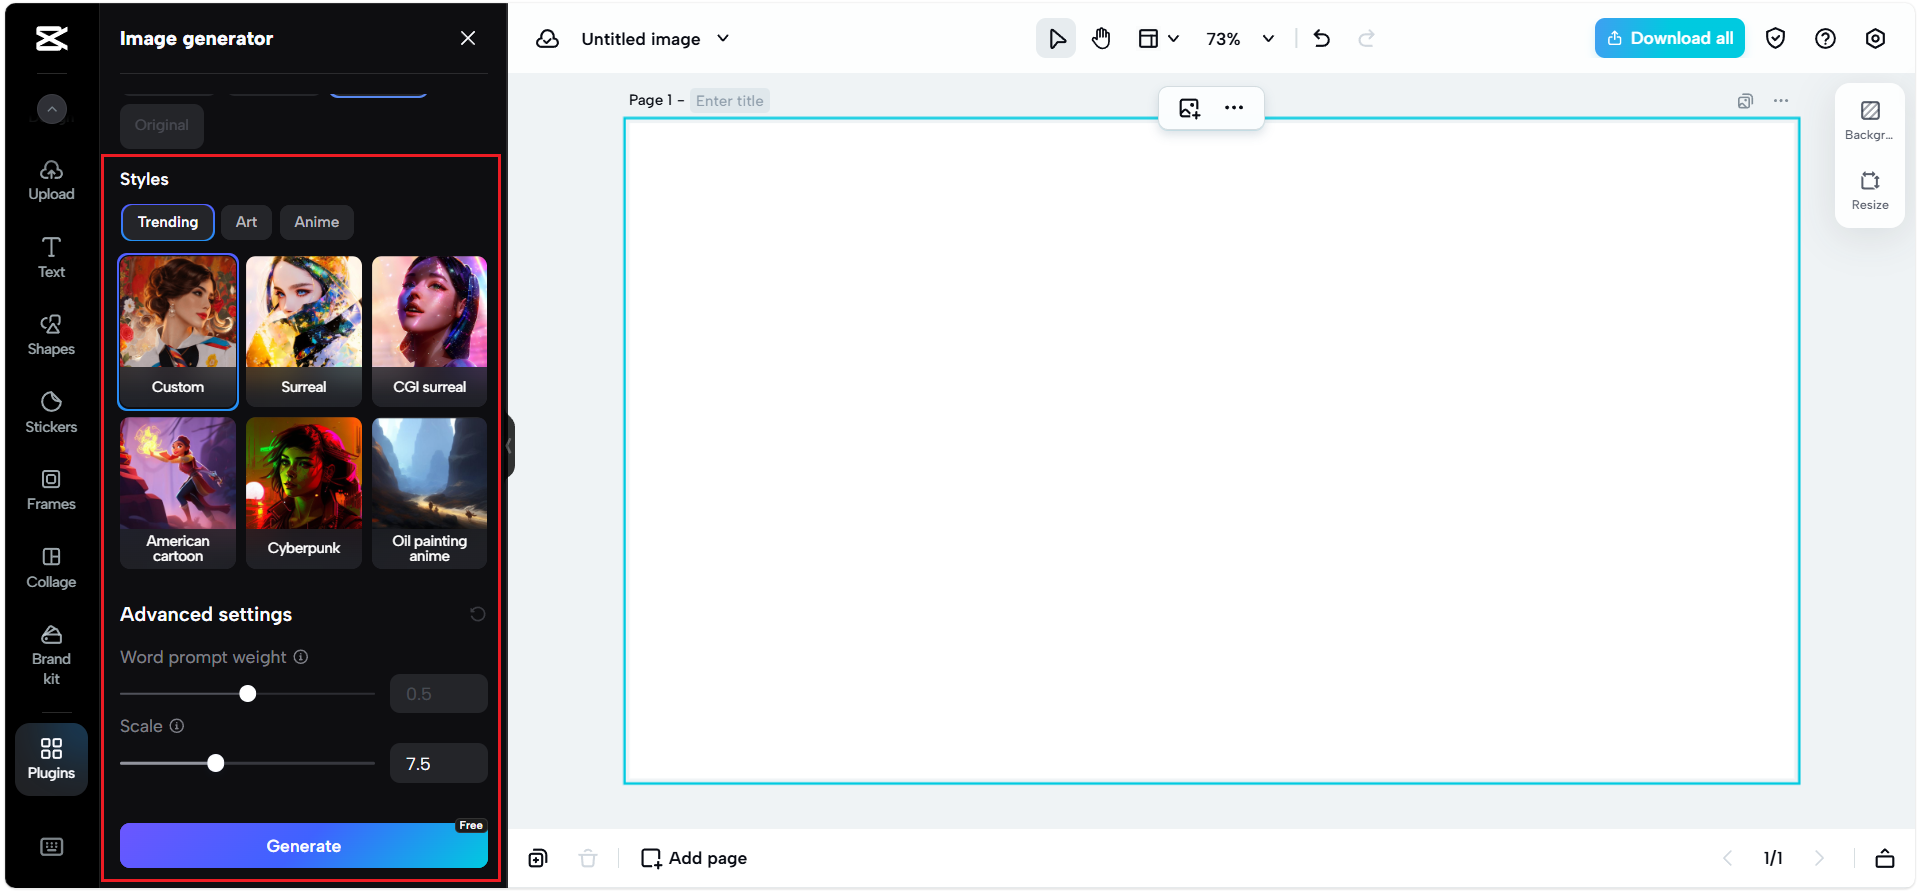
Task: Open the Stickers panel
Action: click(x=51, y=412)
